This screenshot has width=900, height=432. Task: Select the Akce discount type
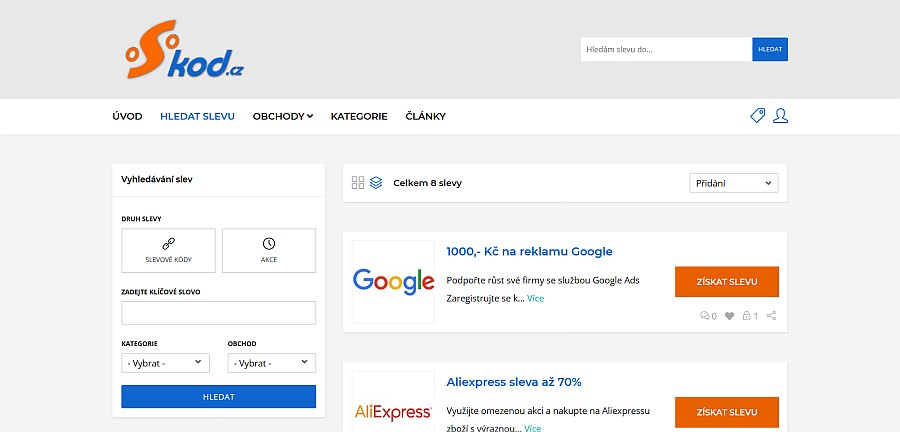pos(269,251)
